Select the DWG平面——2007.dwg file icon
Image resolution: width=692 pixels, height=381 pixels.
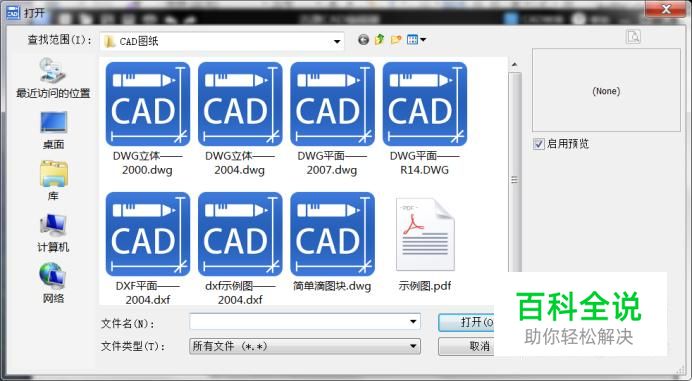click(x=332, y=104)
